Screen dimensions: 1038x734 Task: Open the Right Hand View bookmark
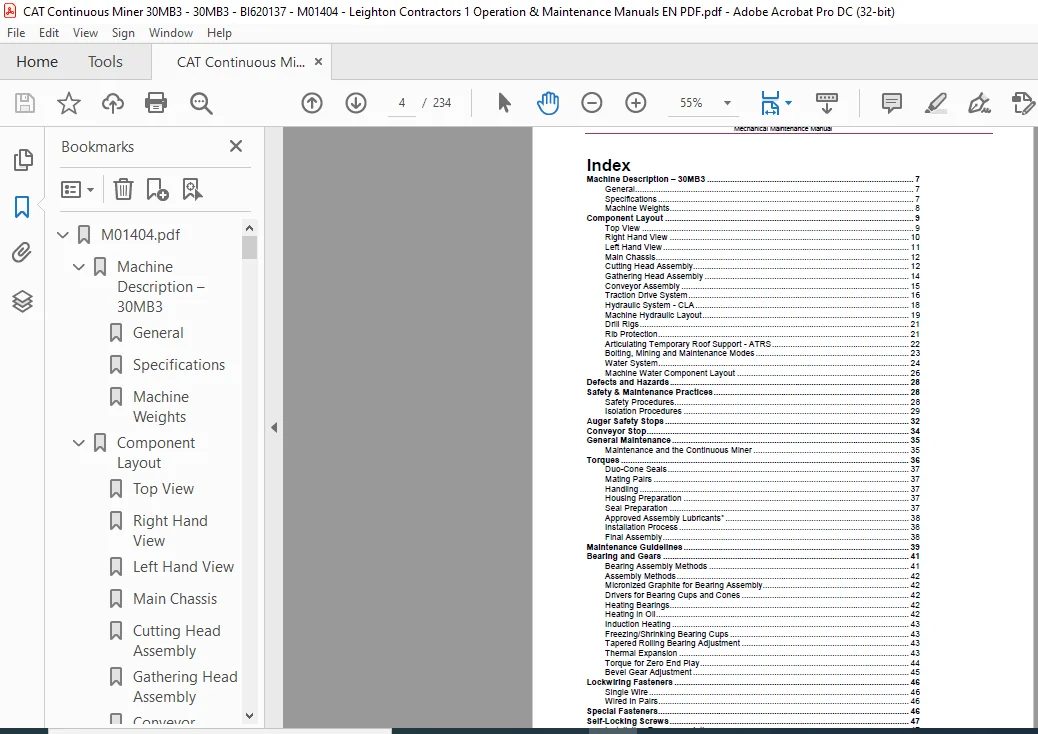click(170, 531)
